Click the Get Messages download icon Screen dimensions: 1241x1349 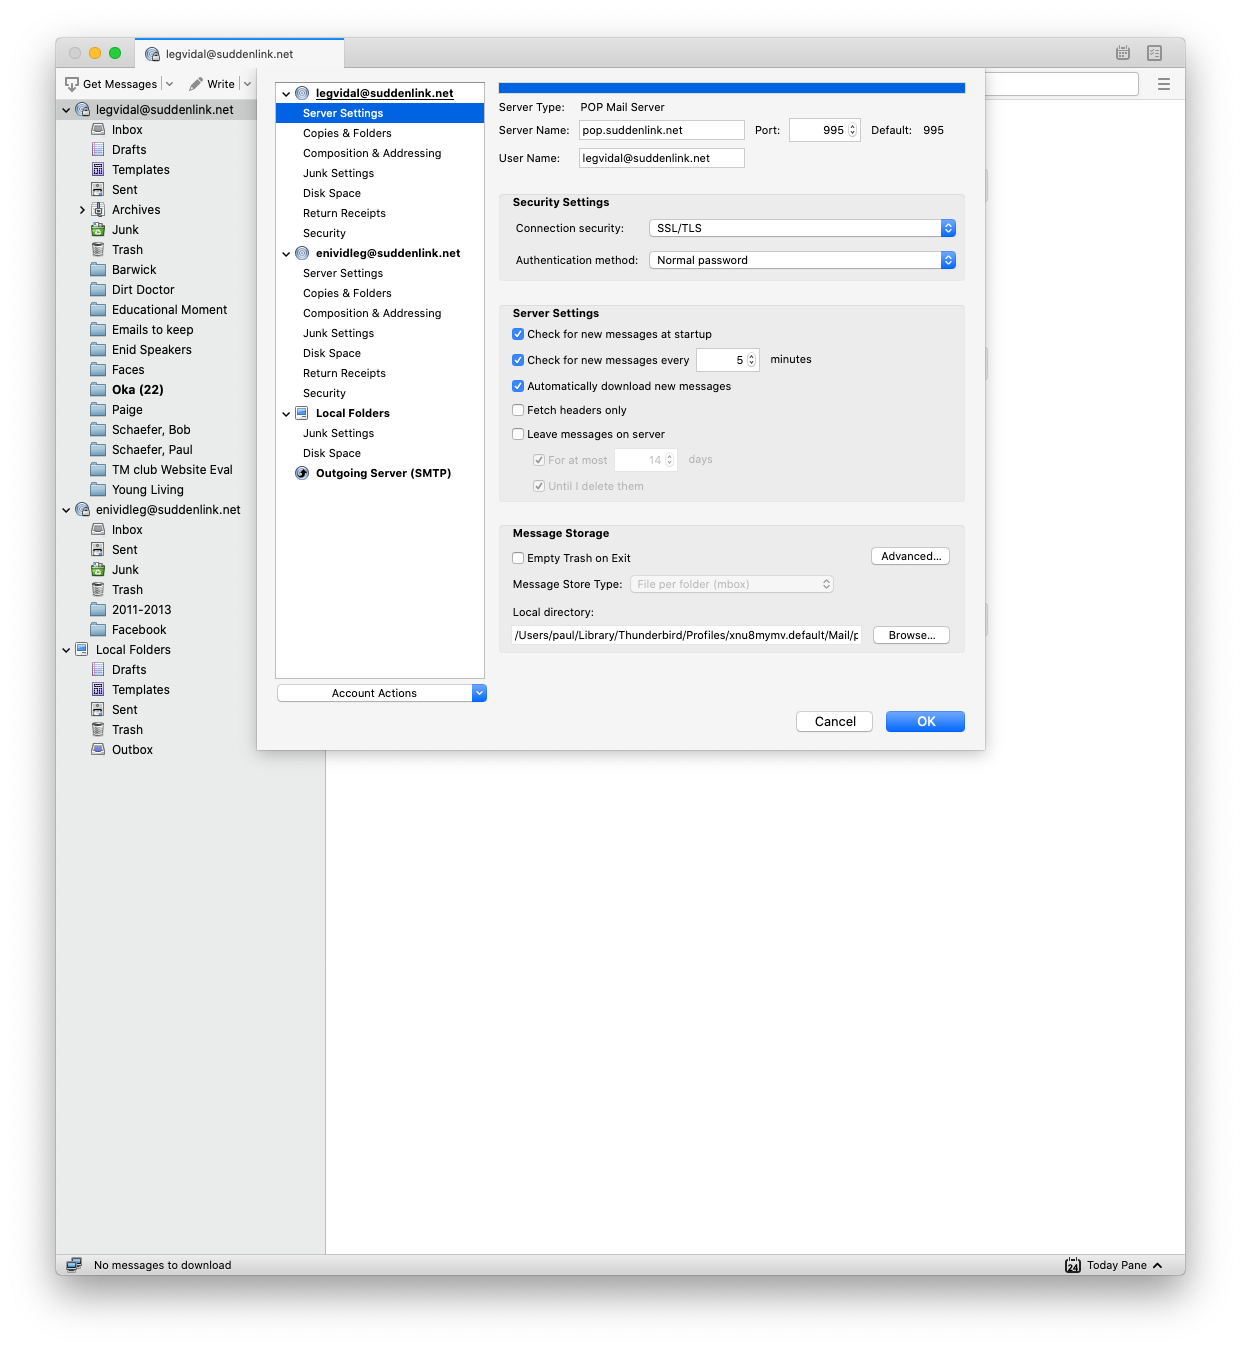72,84
